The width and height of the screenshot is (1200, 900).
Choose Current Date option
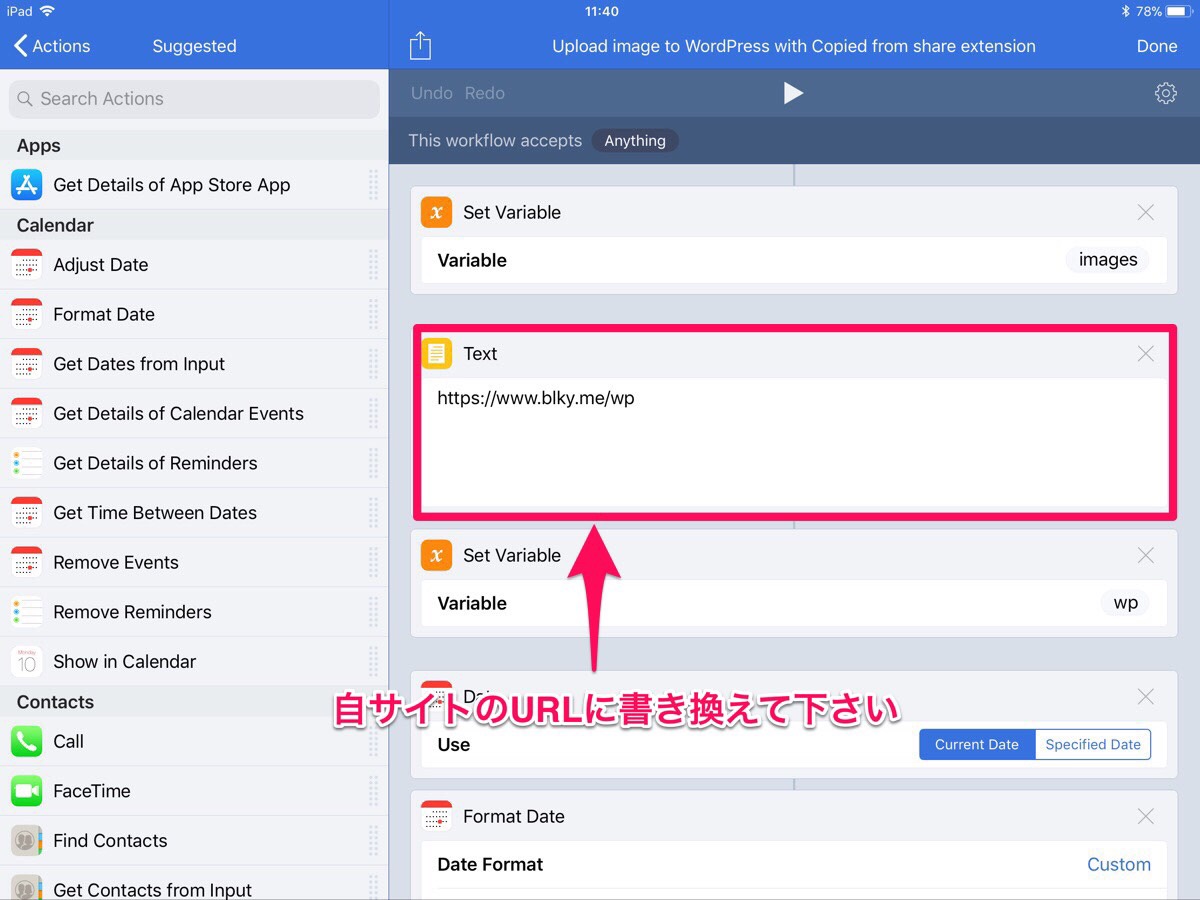pos(977,745)
